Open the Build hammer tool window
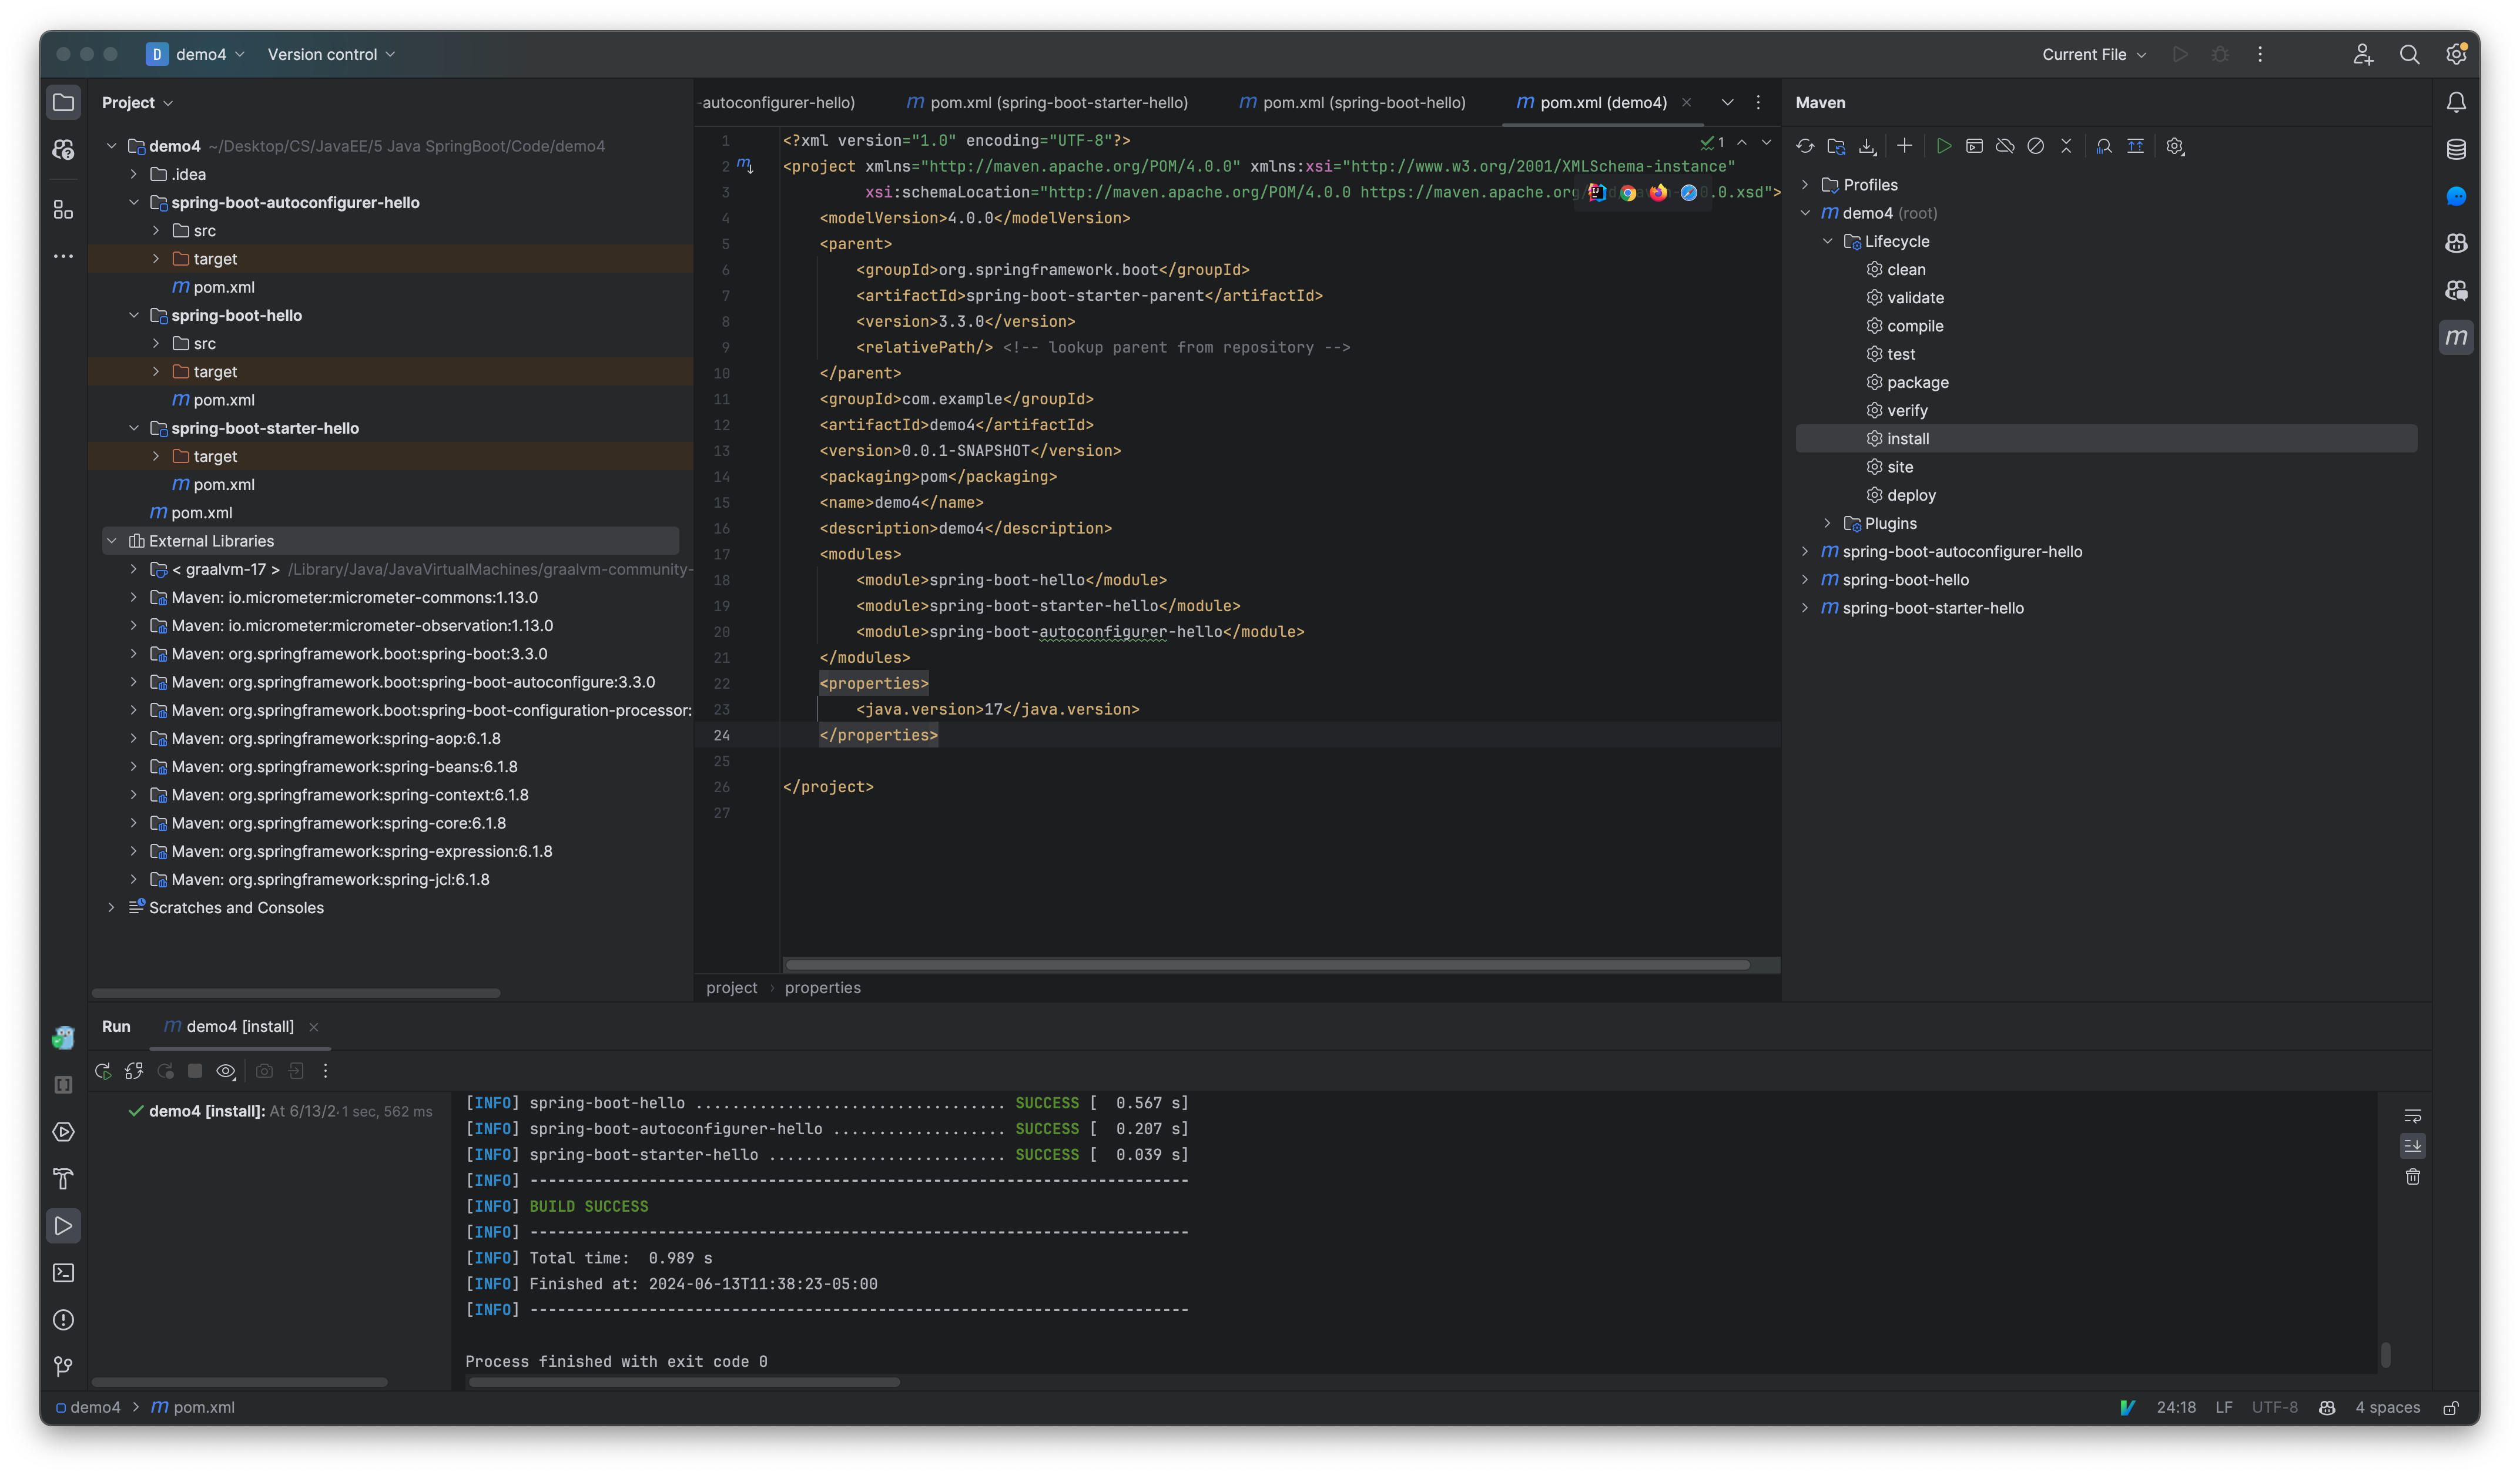Screen dimensions: 2520x1475 point(63,1179)
